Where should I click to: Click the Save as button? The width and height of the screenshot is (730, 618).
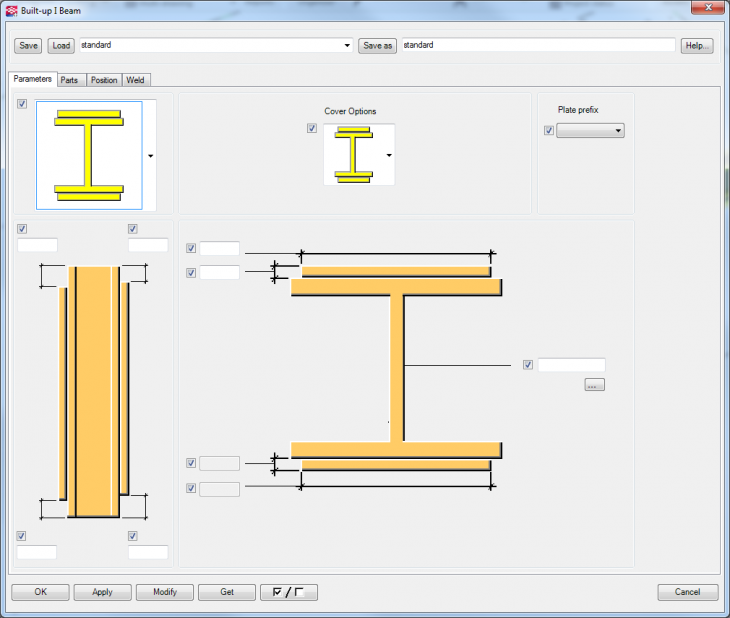[377, 46]
